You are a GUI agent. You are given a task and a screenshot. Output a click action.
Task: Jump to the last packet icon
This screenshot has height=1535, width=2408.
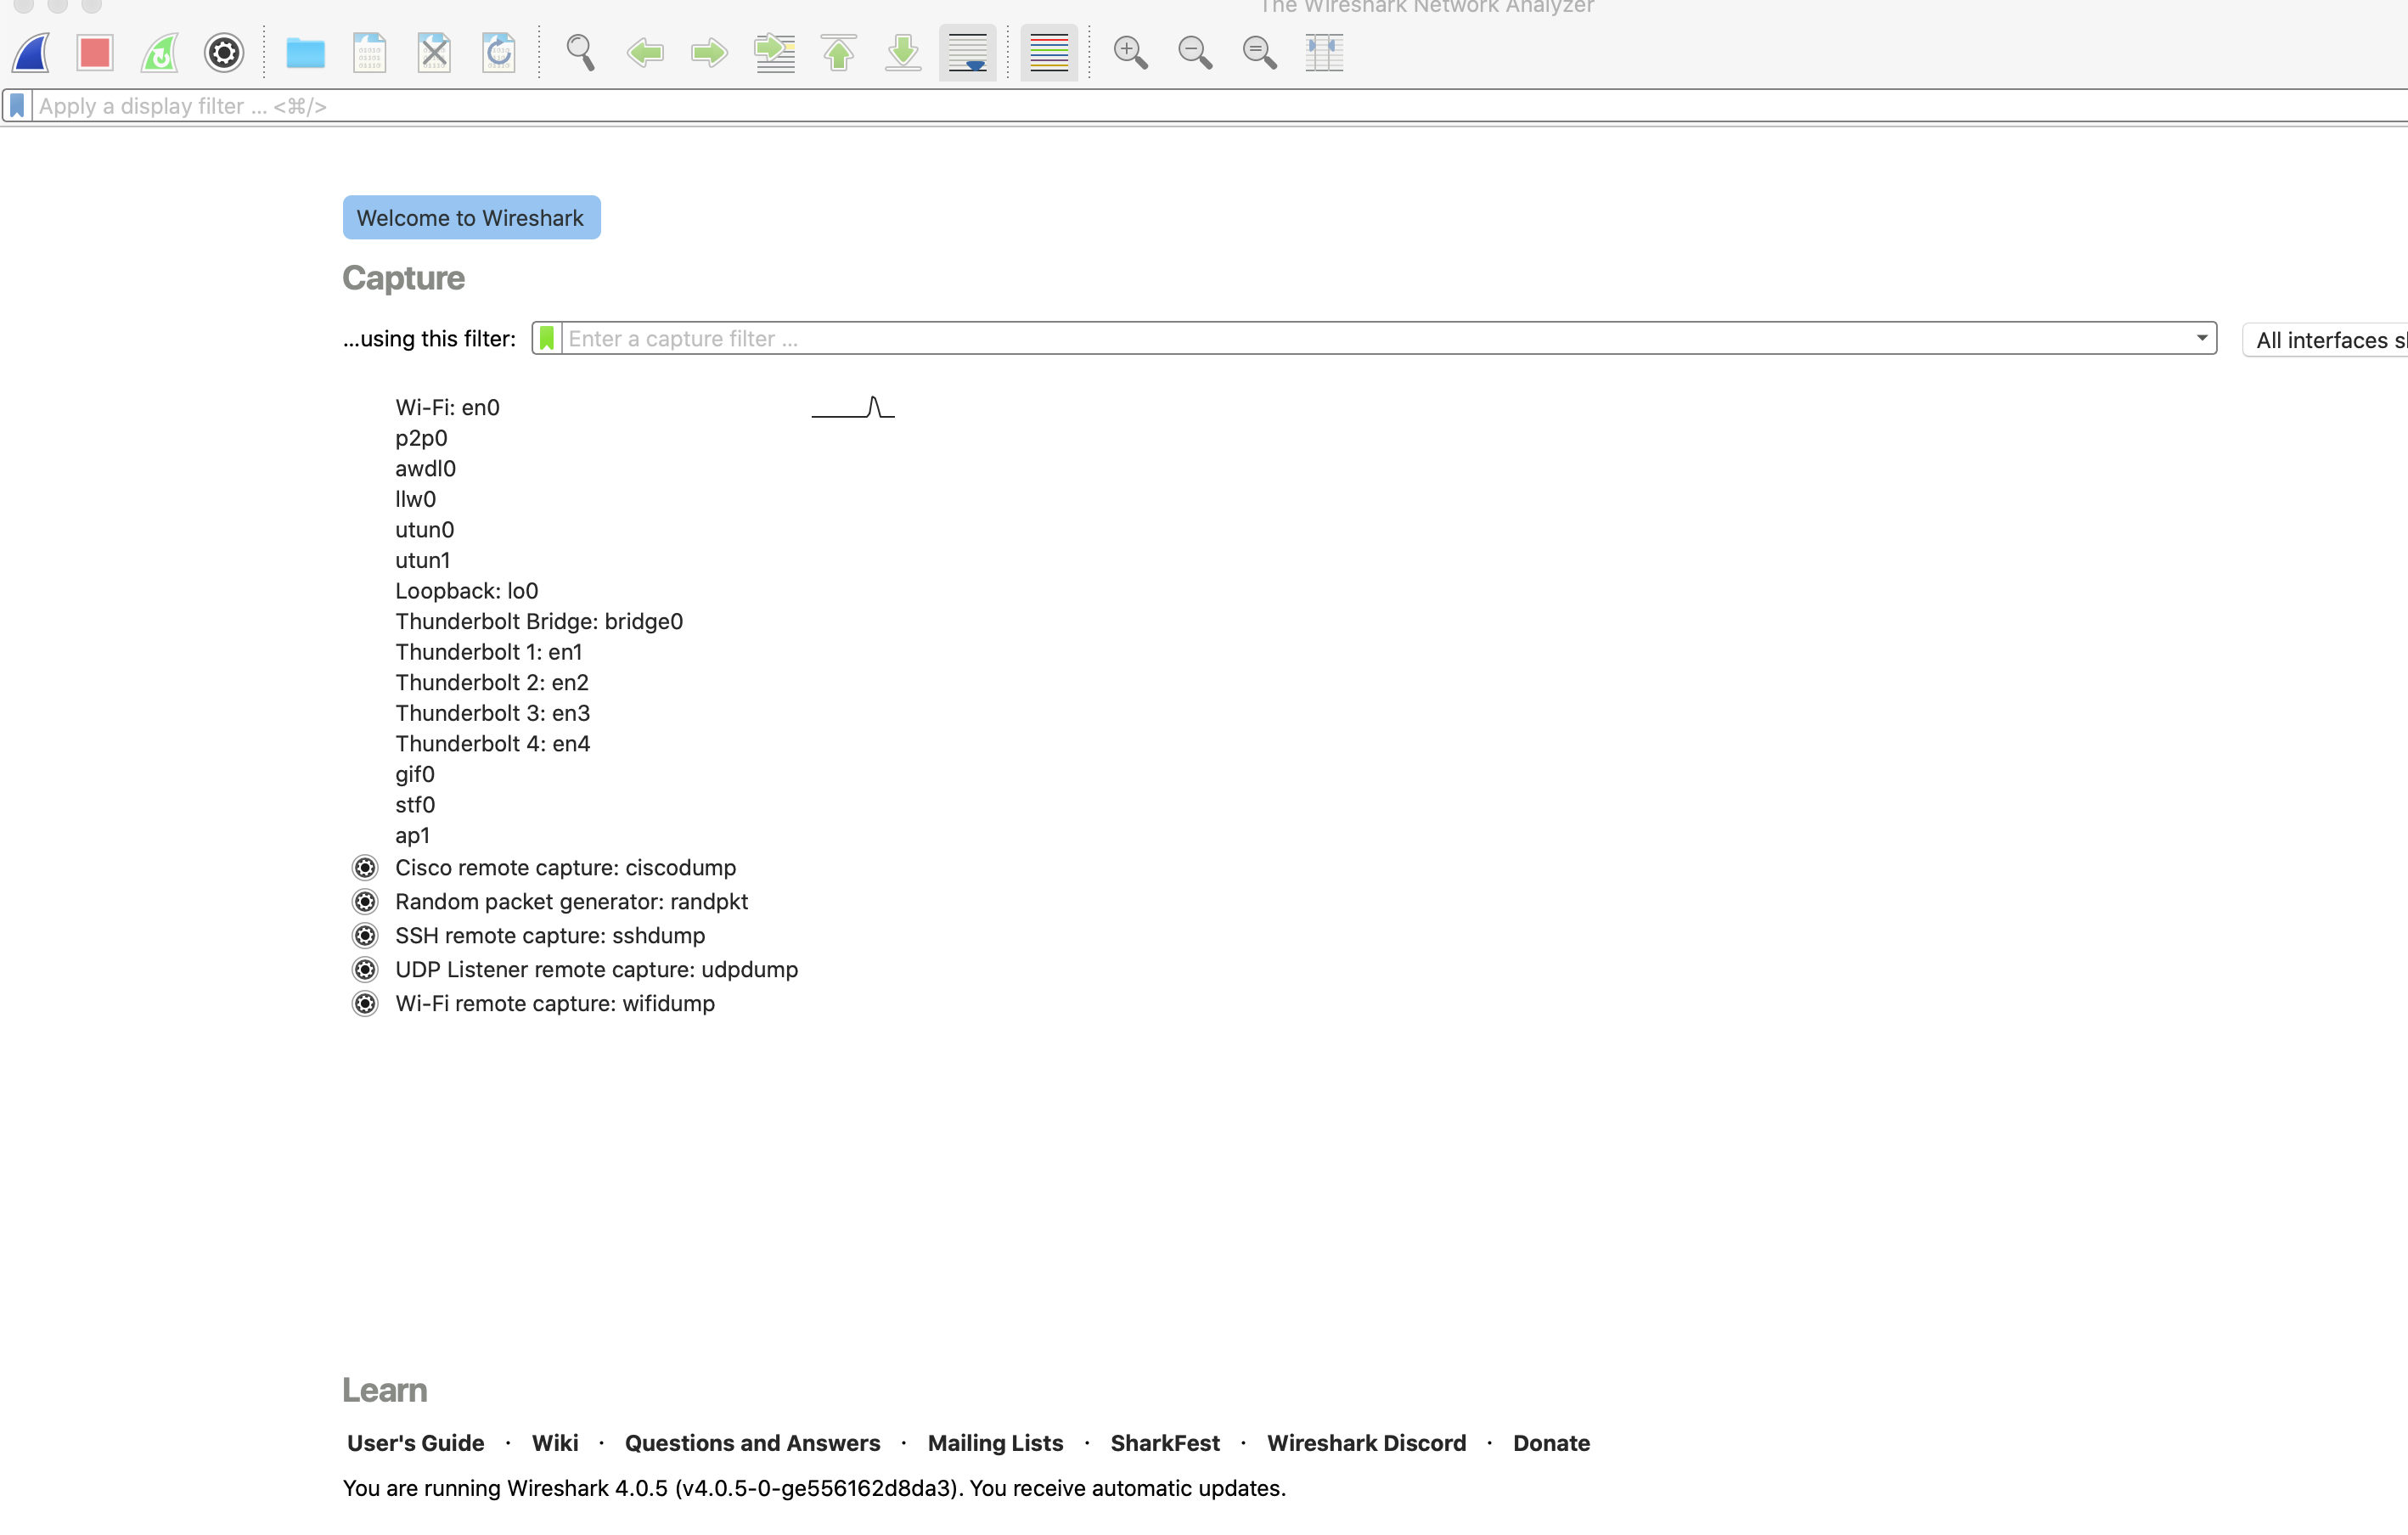click(x=903, y=53)
